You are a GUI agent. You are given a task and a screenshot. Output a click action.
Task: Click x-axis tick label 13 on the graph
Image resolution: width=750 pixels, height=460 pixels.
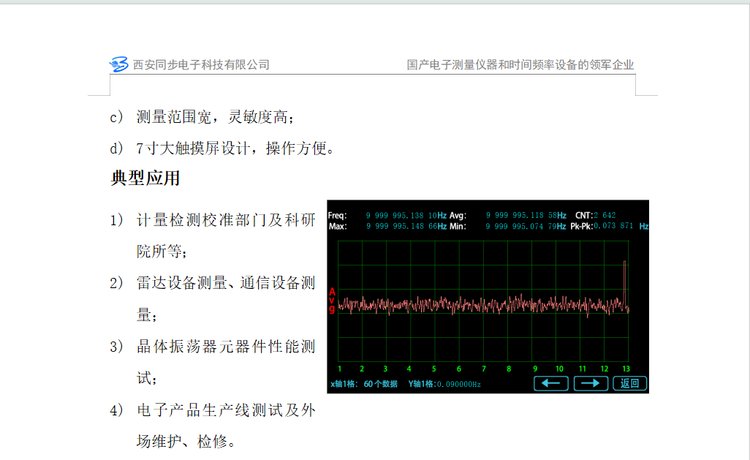point(625,368)
